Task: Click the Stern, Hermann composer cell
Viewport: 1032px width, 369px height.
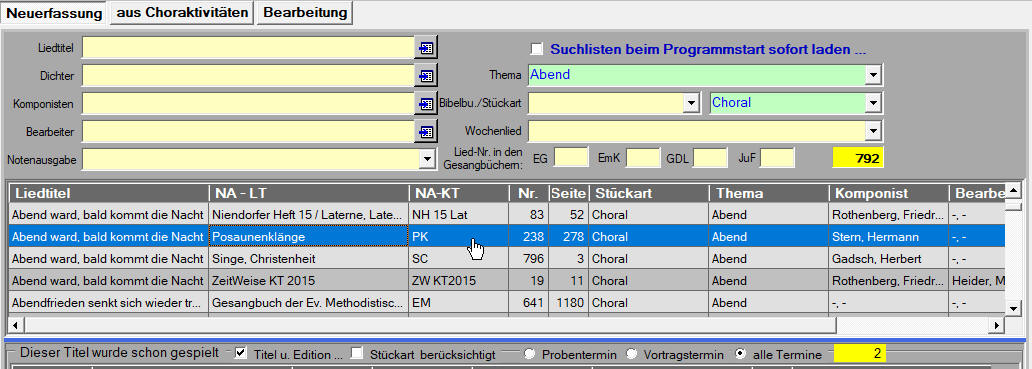Action: (x=889, y=237)
